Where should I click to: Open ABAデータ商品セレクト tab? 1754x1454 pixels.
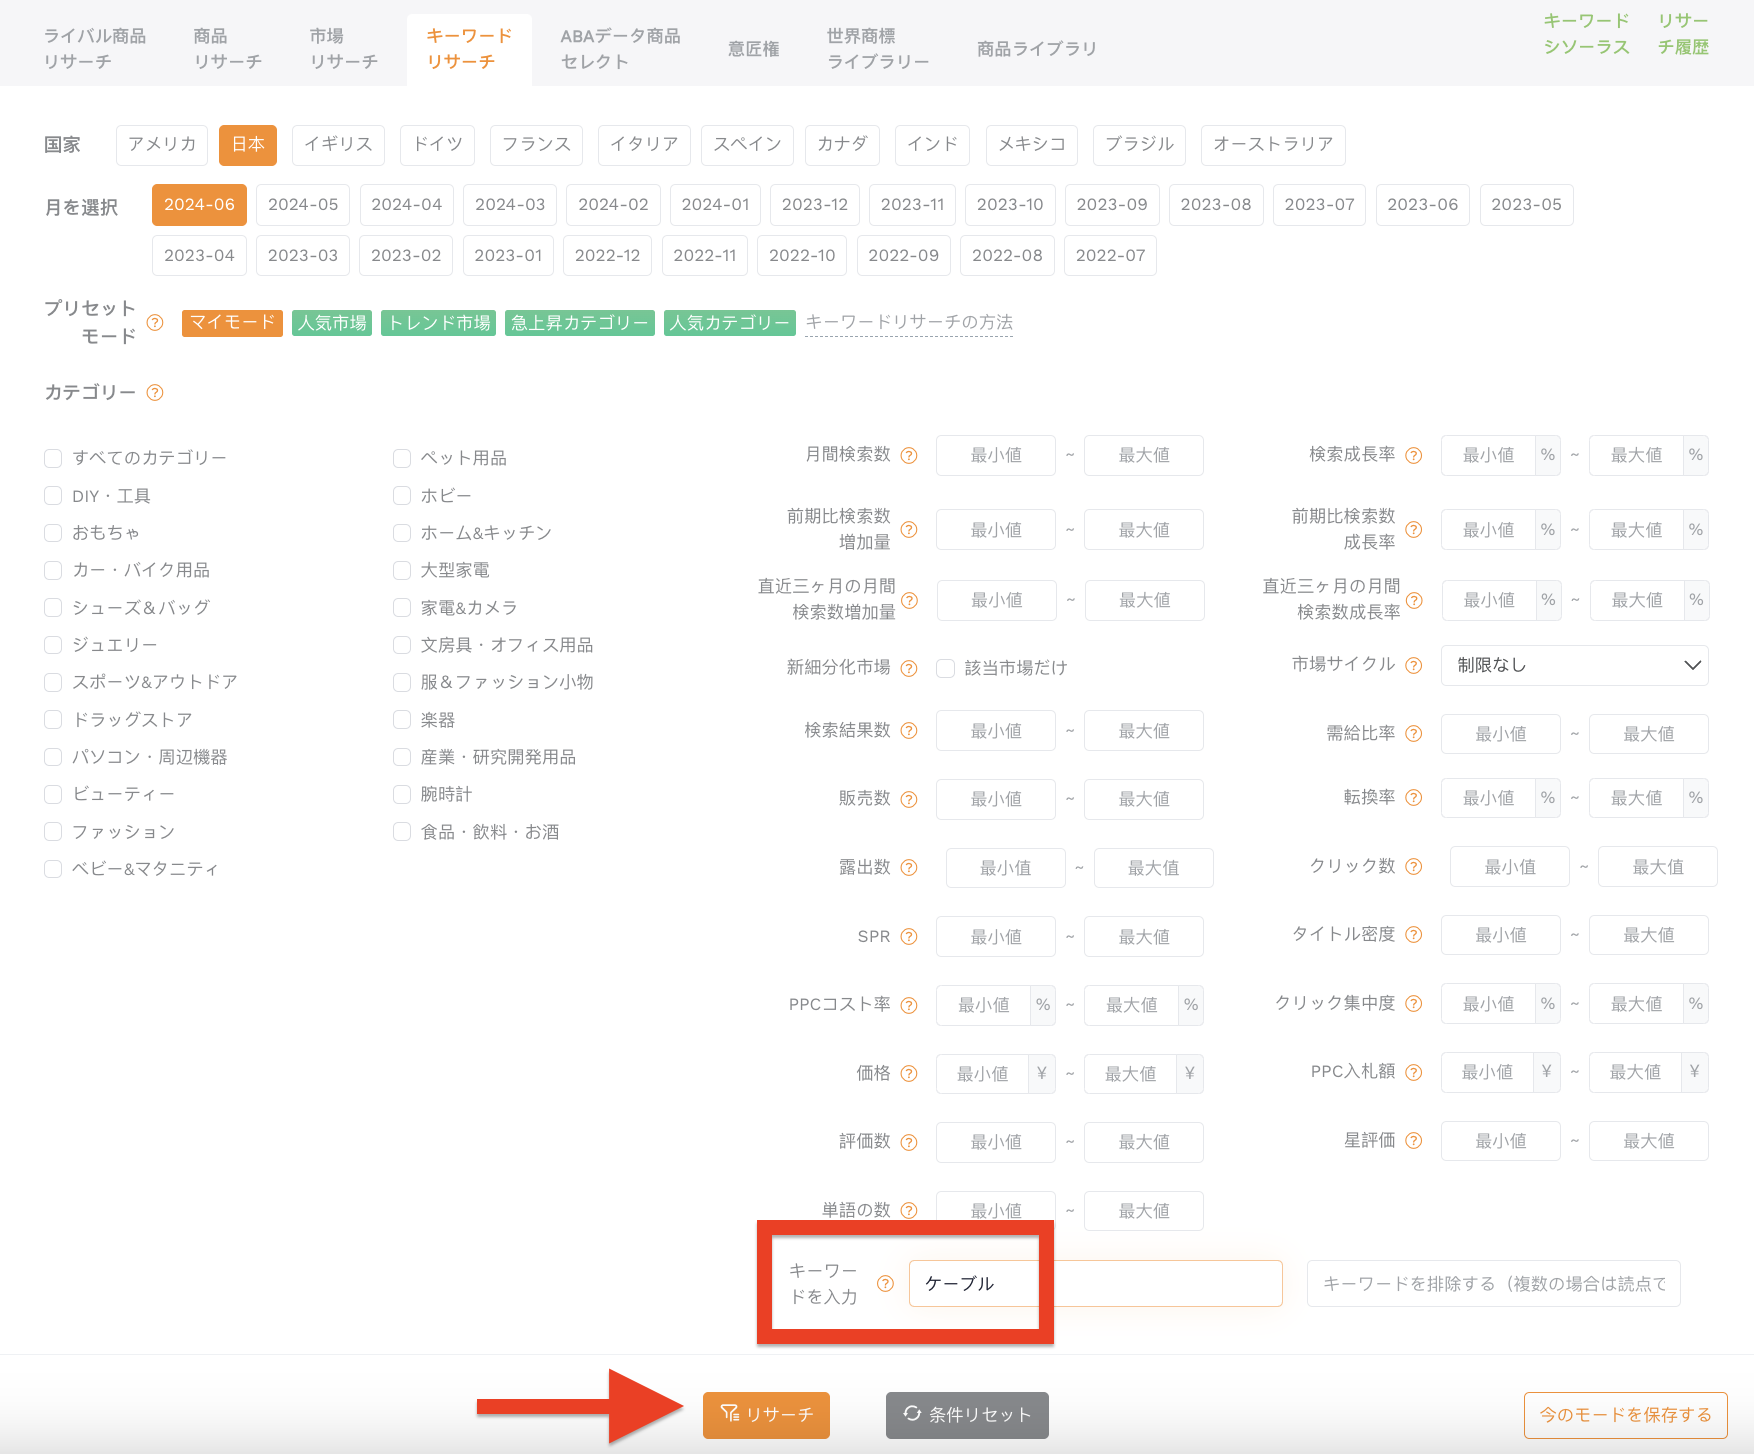[x=620, y=48]
